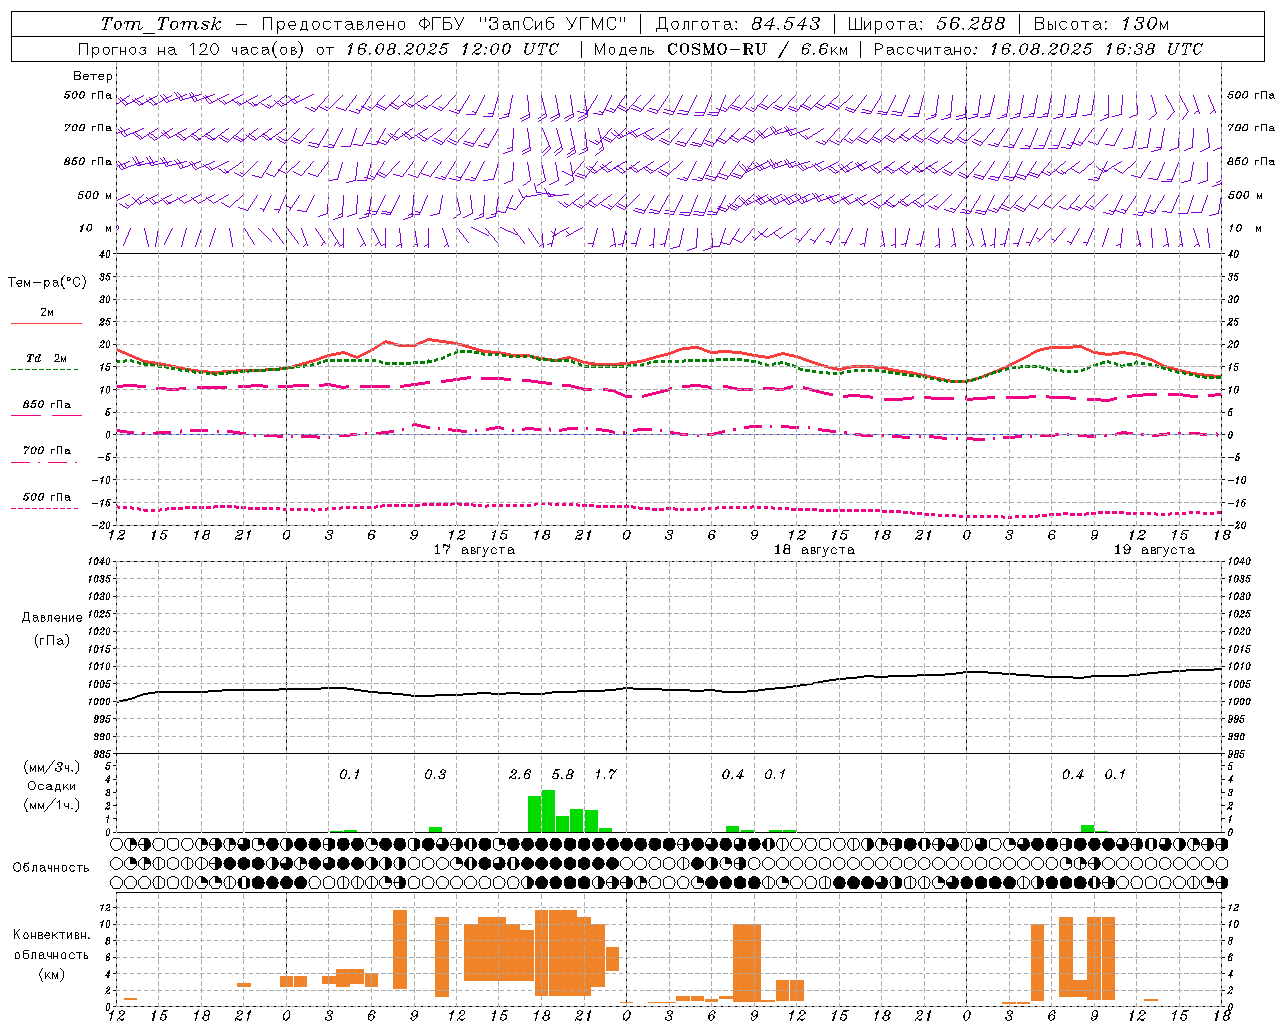Screen dimensions: 1280x1024
Task: Click the "Широта: 56.288" latitude value
Action: tap(927, 24)
